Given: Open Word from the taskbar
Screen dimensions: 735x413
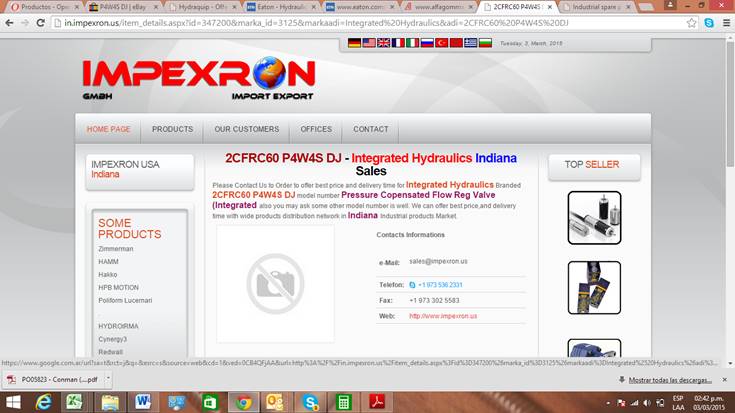Looking at the screenshot, I should tap(142, 402).
